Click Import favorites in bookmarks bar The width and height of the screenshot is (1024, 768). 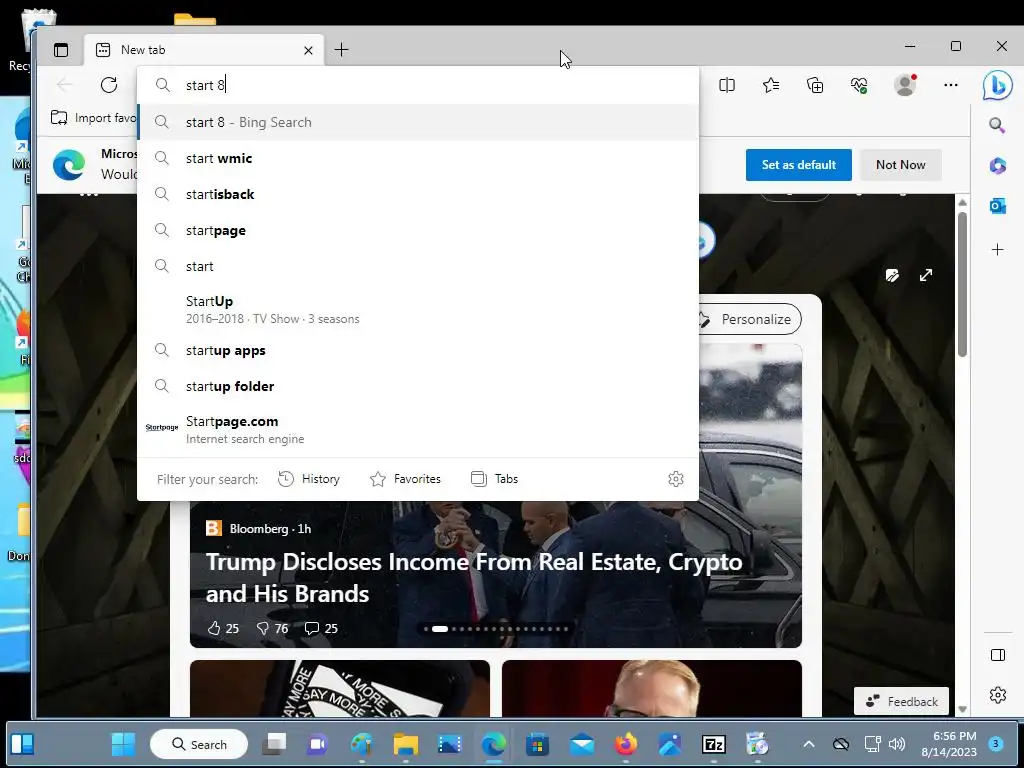[x=93, y=118]
